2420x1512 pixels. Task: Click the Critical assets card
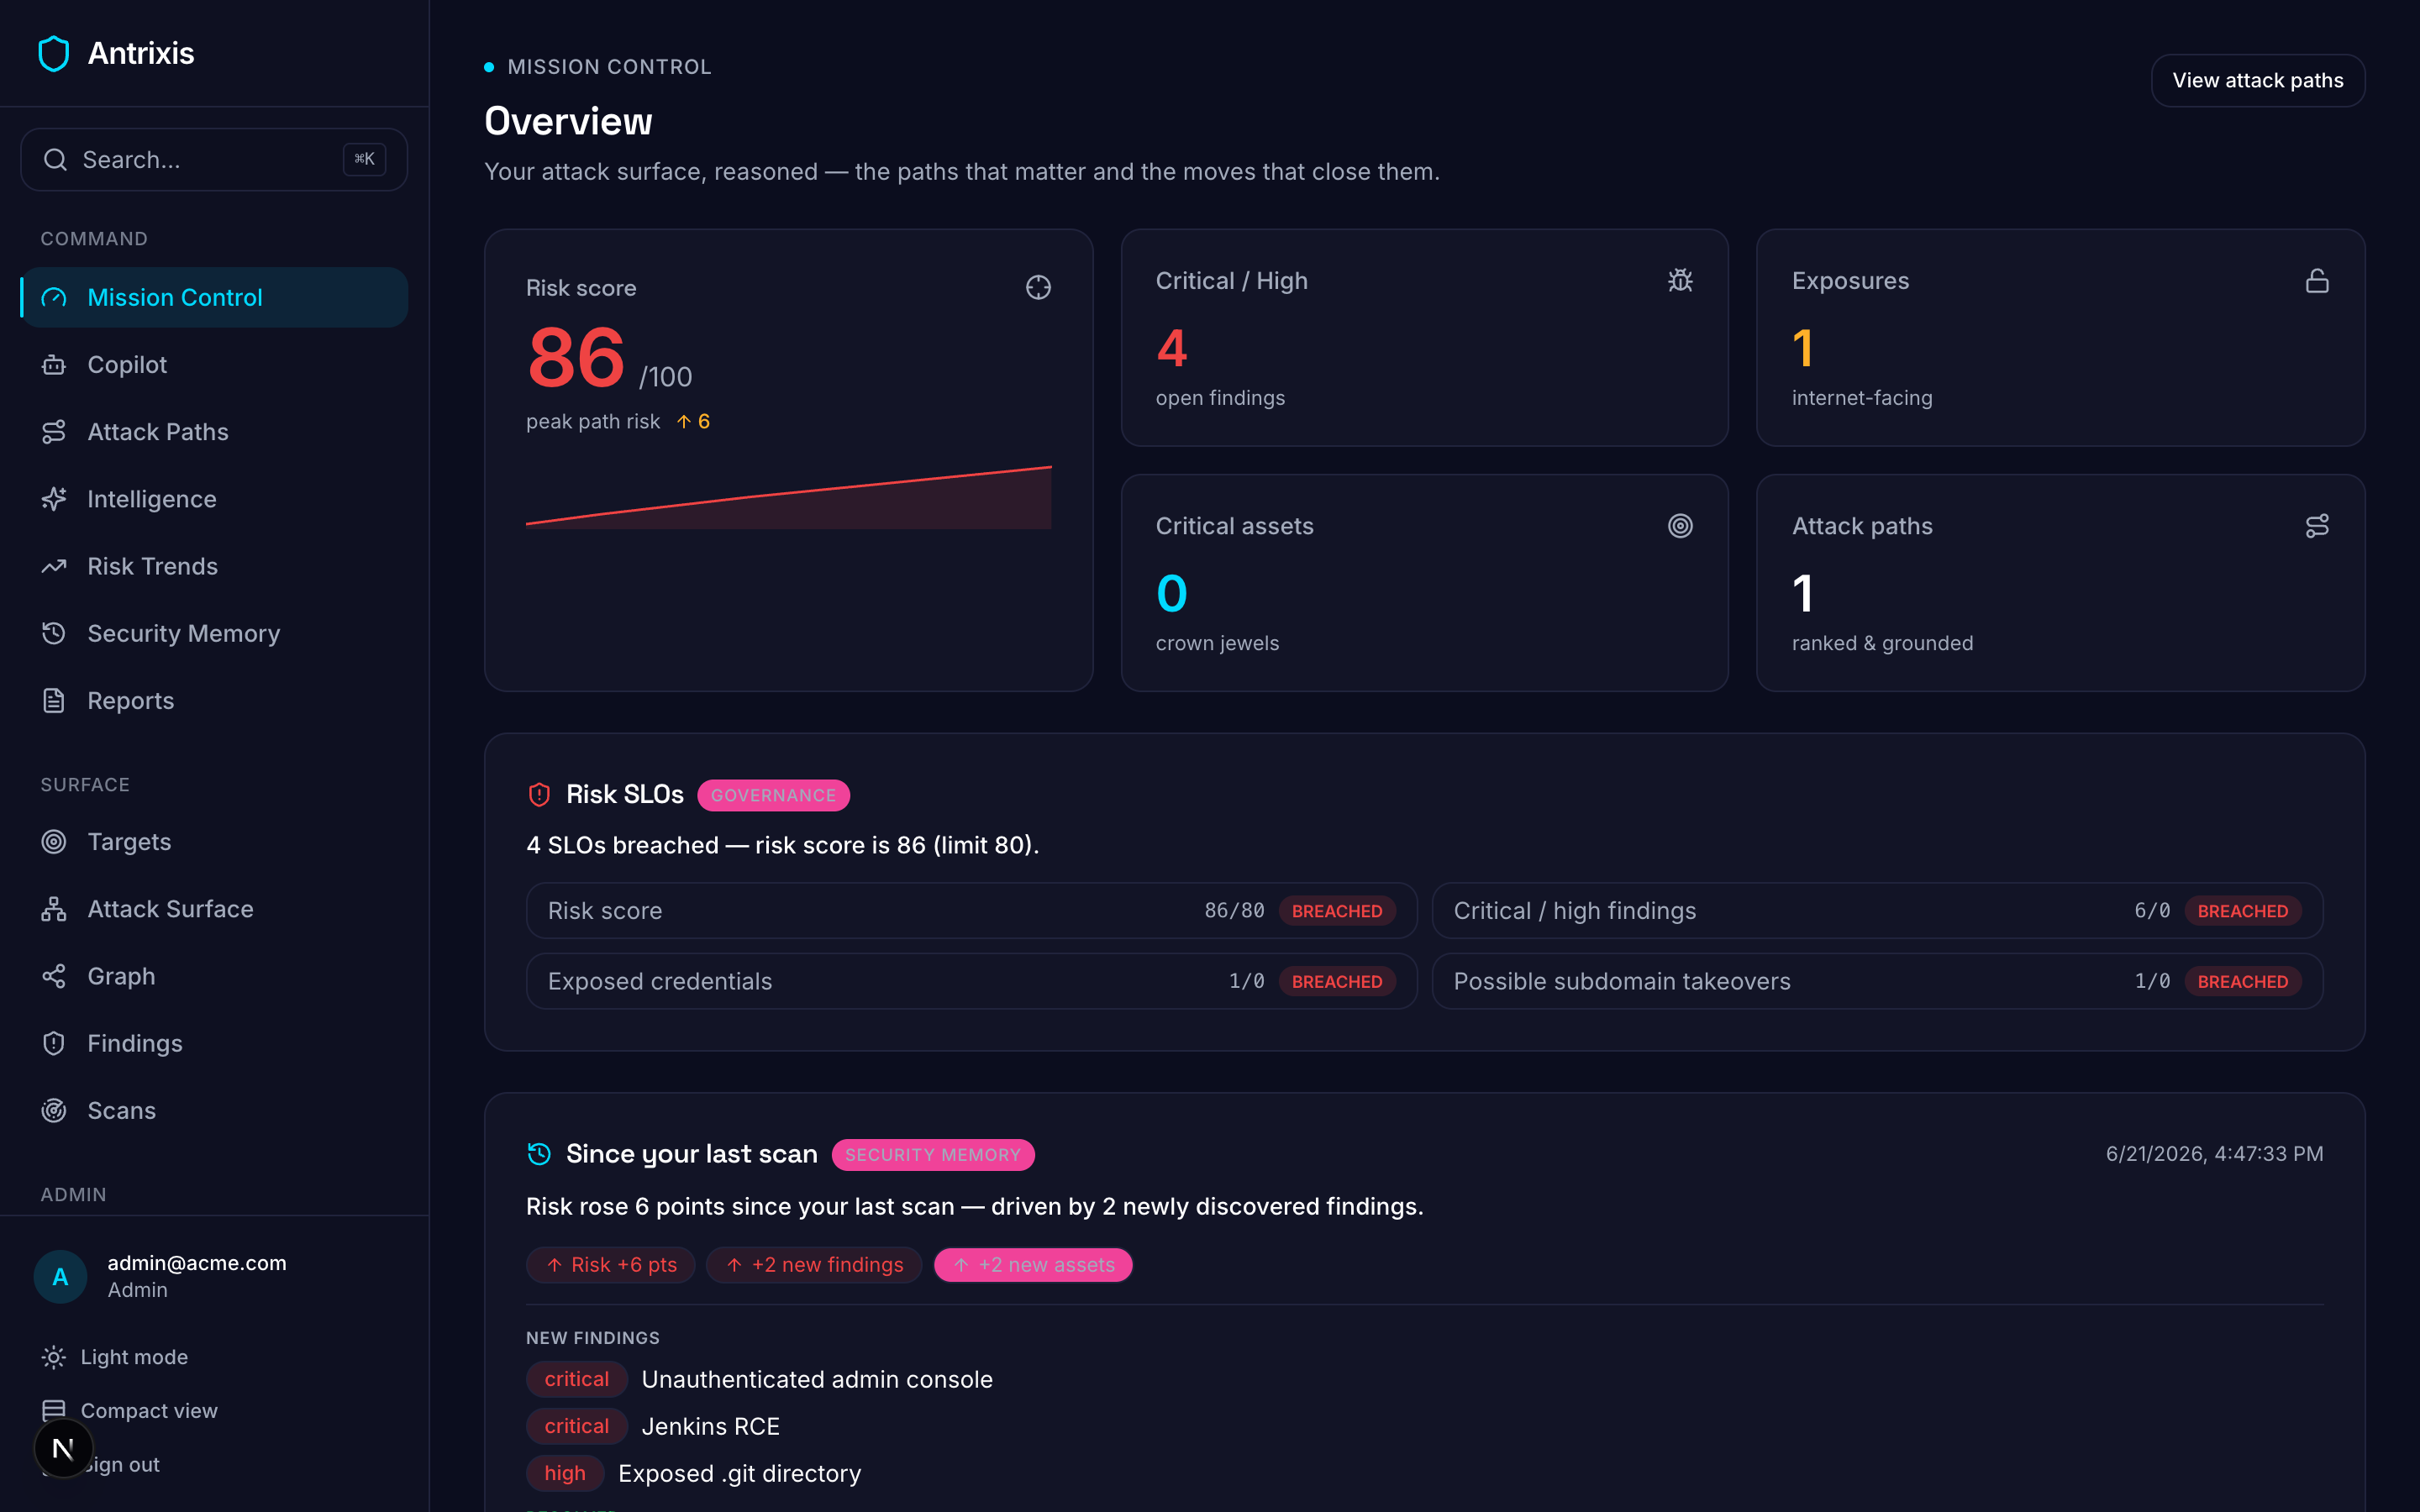pos(1424,583)
